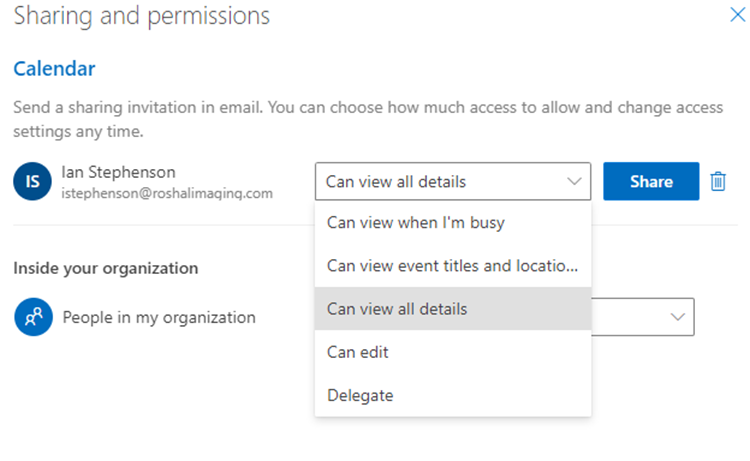Expand the organization permission dropdown chevron
This screenshot has width=750, height=461.
click(678, 317)
